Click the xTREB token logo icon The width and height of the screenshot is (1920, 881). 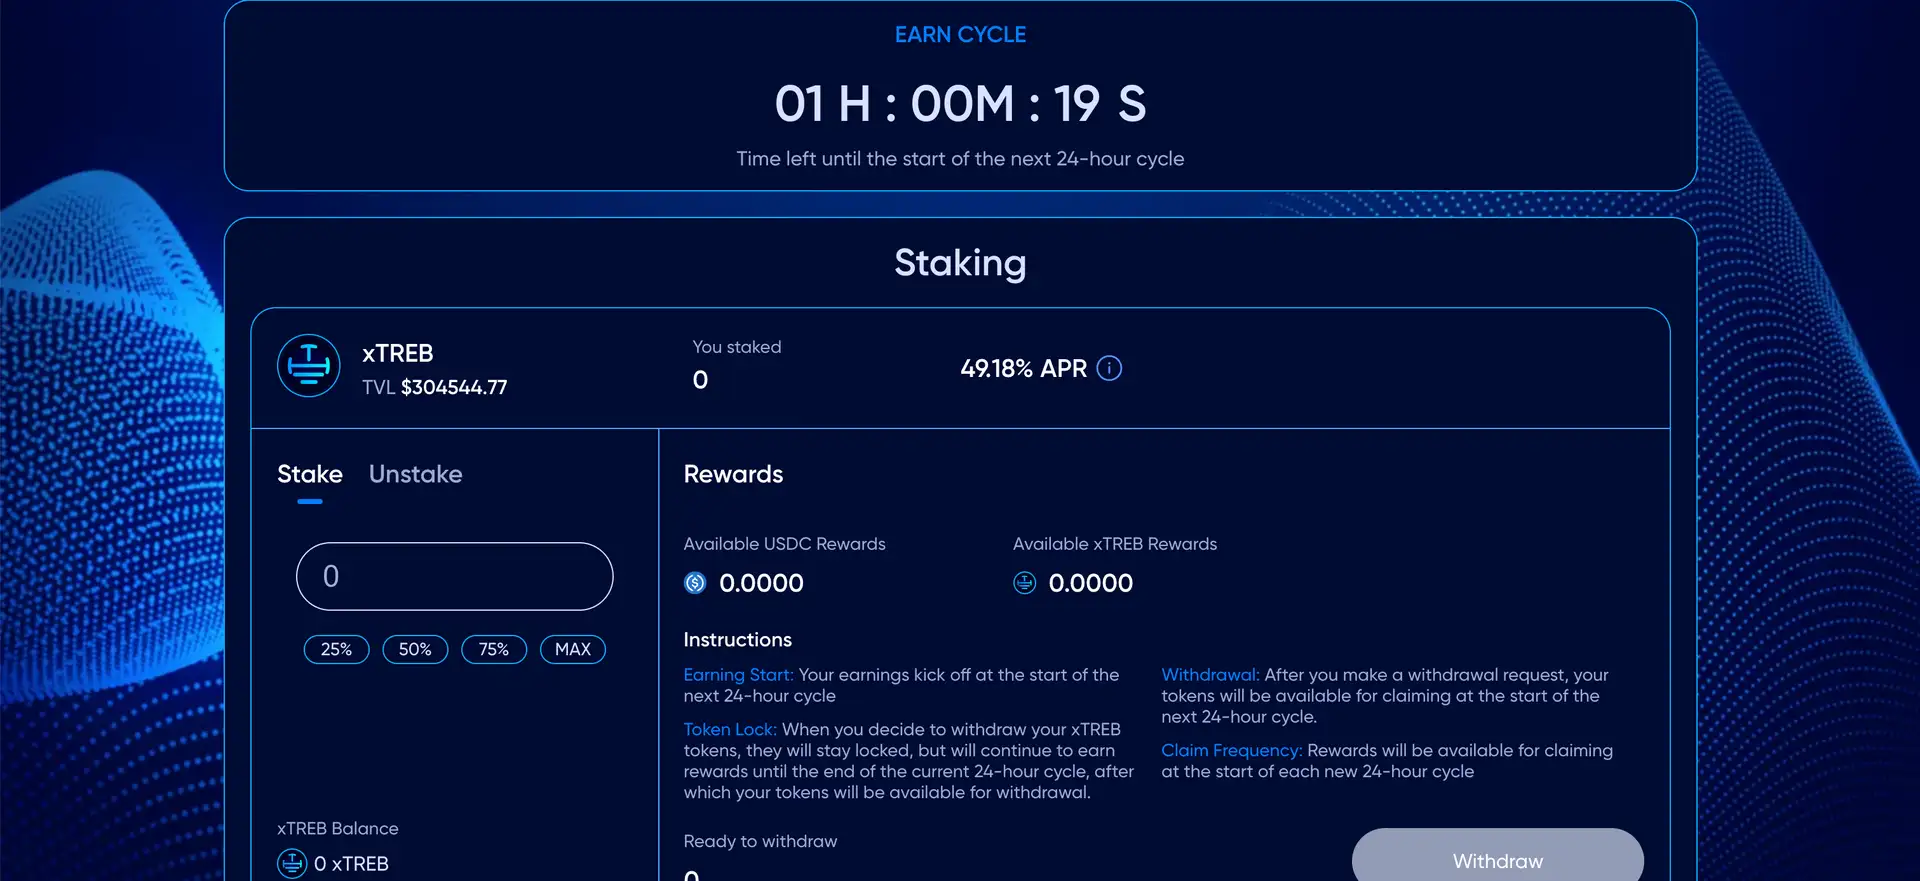tap(308, 366)
